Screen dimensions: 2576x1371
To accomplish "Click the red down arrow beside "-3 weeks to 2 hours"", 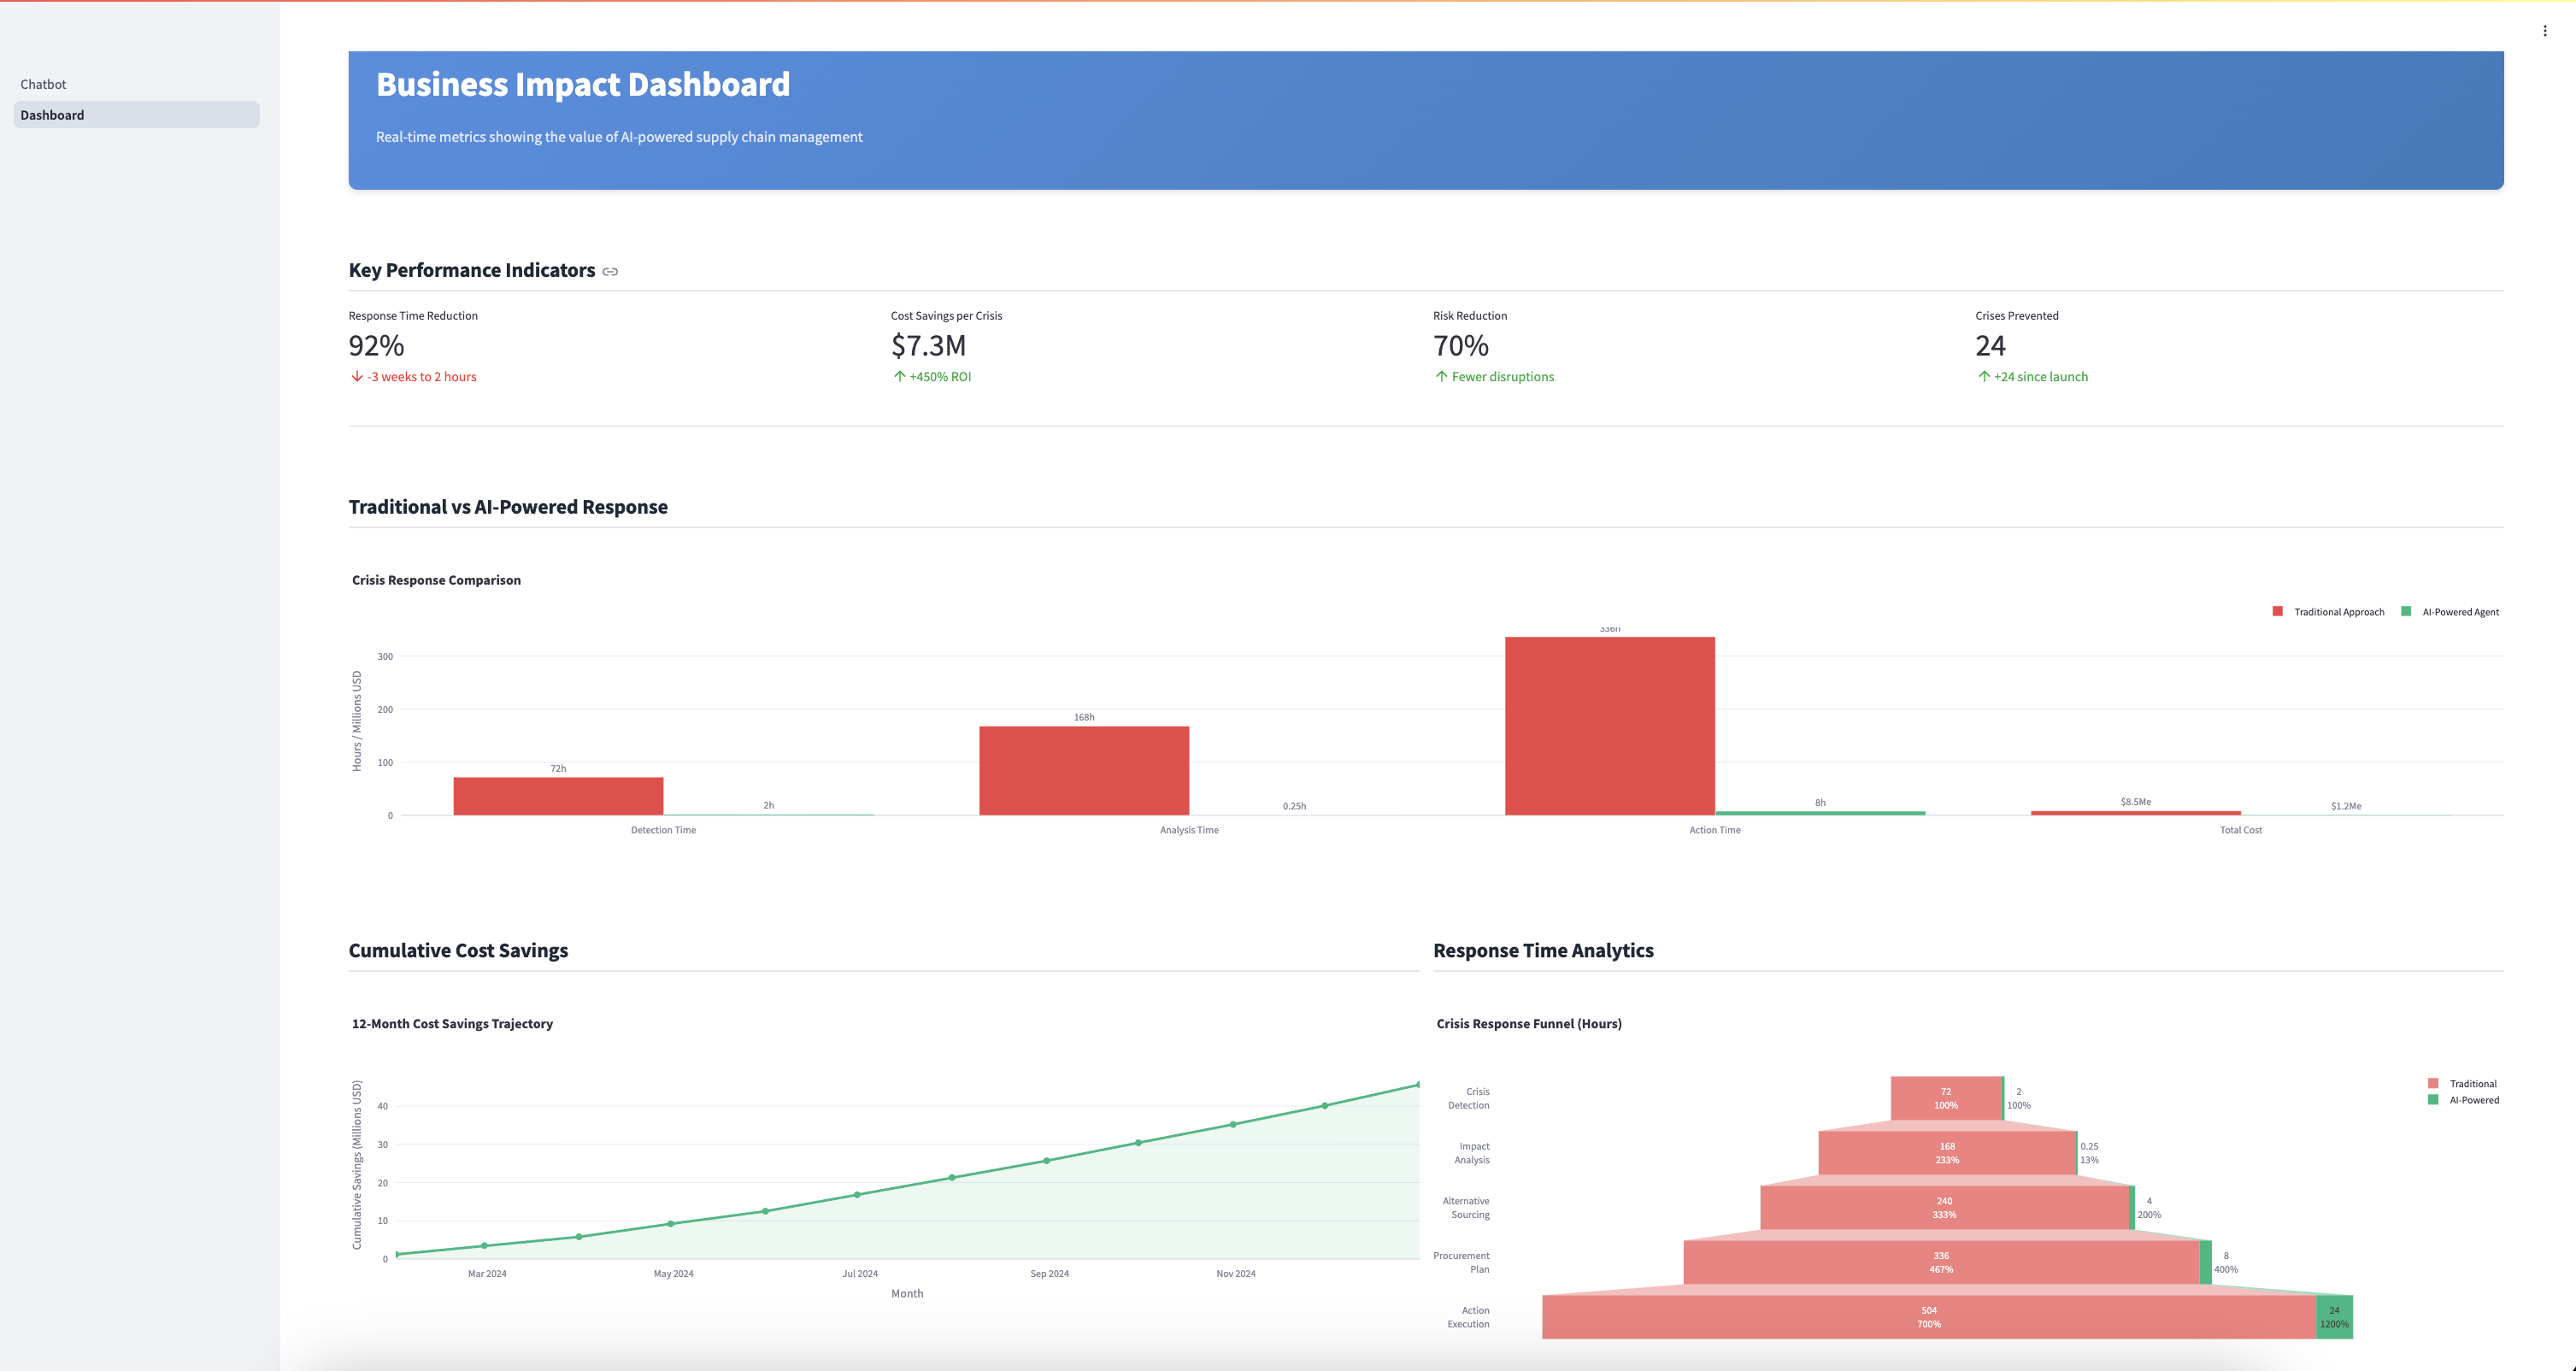I will click(x=356, y=376).
